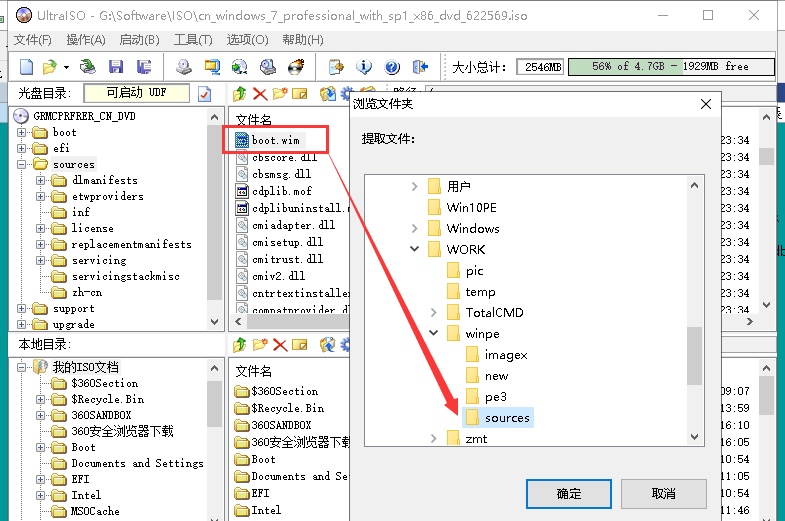This screenshot has height=521, width=785.
Task: Expand the boot folder in disc tree
Action: pos(21,133)
